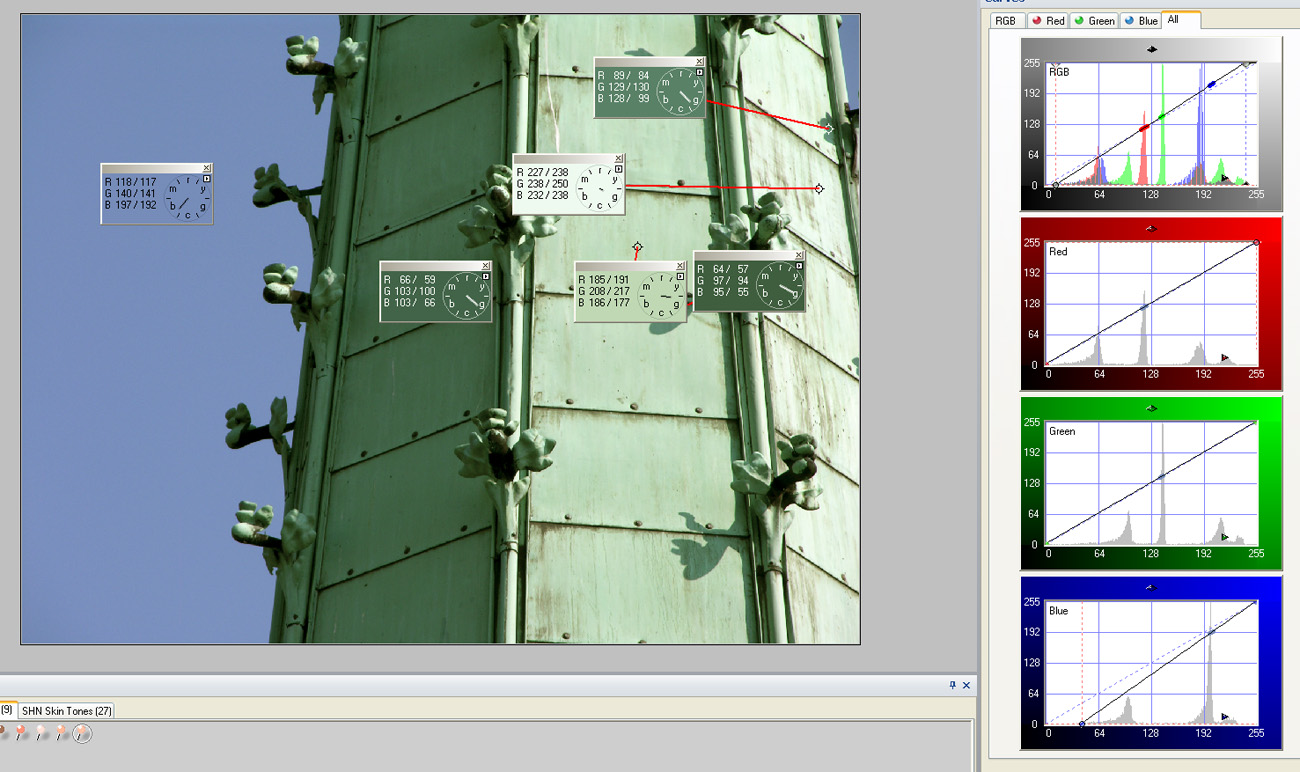Click the R 227/238 value text
The height and width of the screenshot is (772, 1300).
[x=542, y=172]
